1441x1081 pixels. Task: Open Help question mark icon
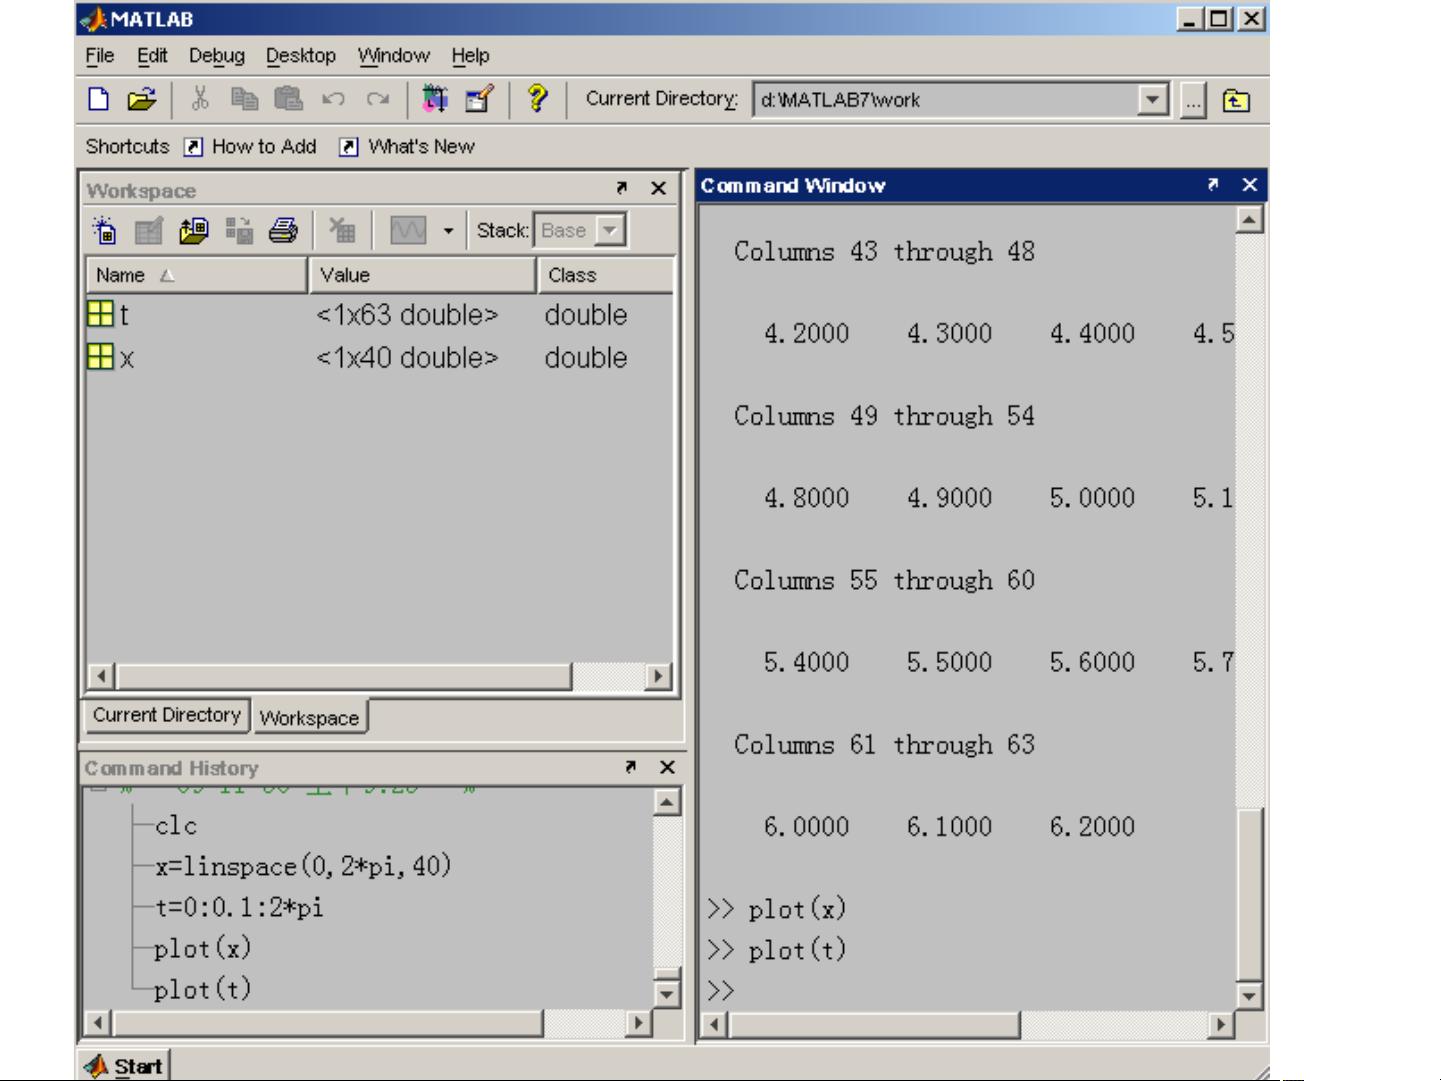(537, 98)
